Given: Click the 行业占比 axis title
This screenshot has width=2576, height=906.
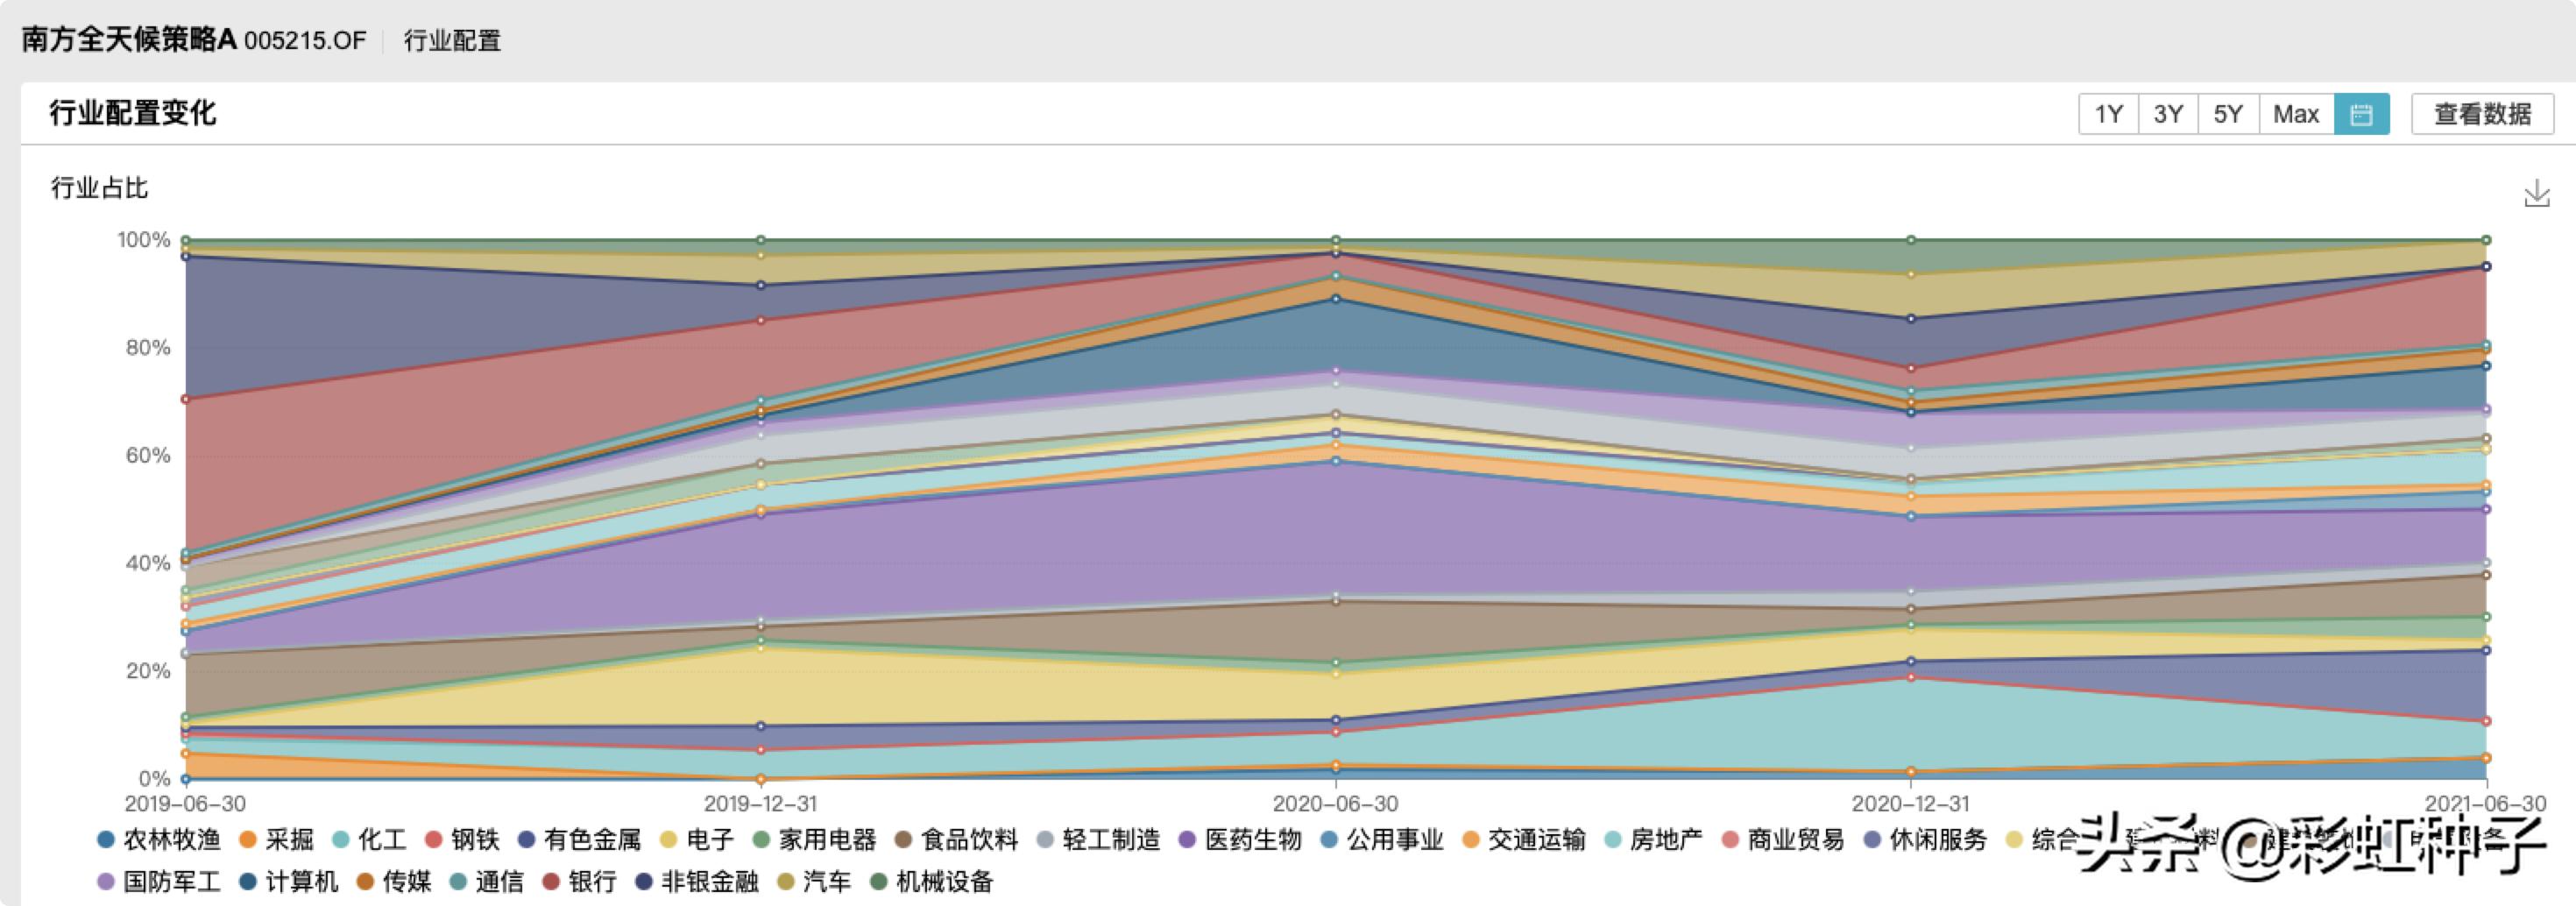Looking at the screenshot, I should click(x=99, y=188).
